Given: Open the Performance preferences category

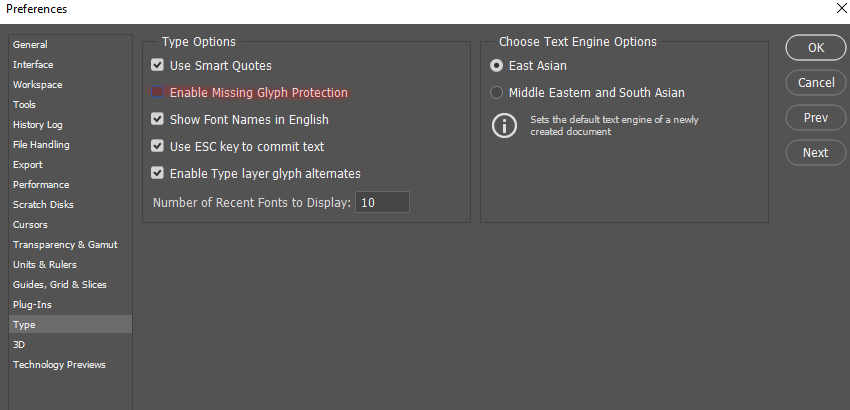Looking at the screenshot, I should tap(41, 185).
